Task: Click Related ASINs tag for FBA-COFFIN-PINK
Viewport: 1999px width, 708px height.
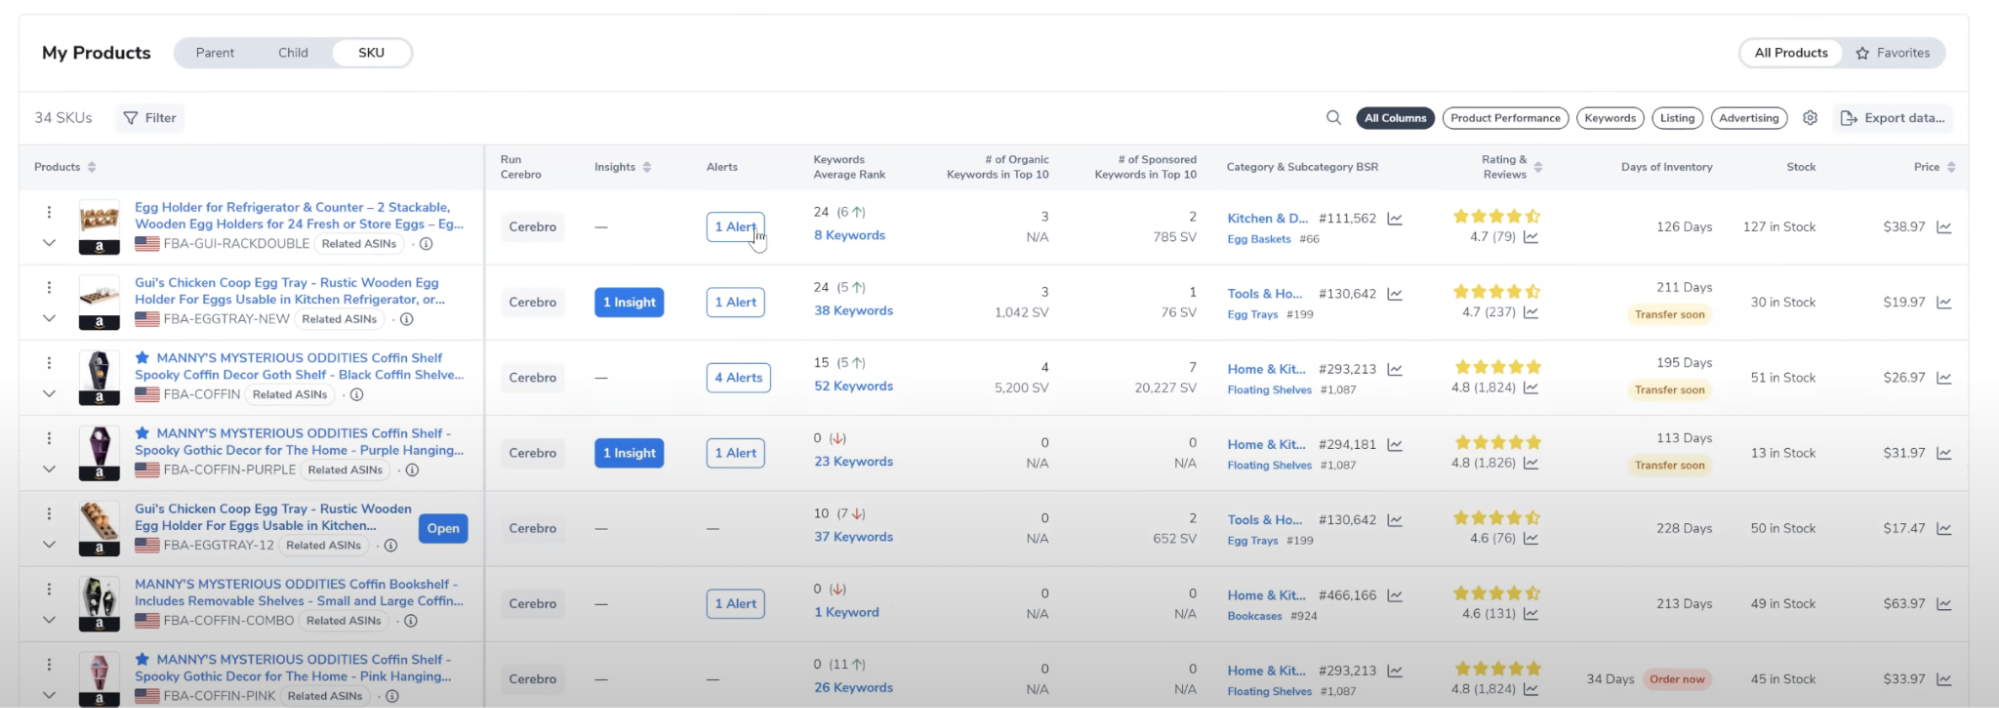Action: tap(325, 696)
